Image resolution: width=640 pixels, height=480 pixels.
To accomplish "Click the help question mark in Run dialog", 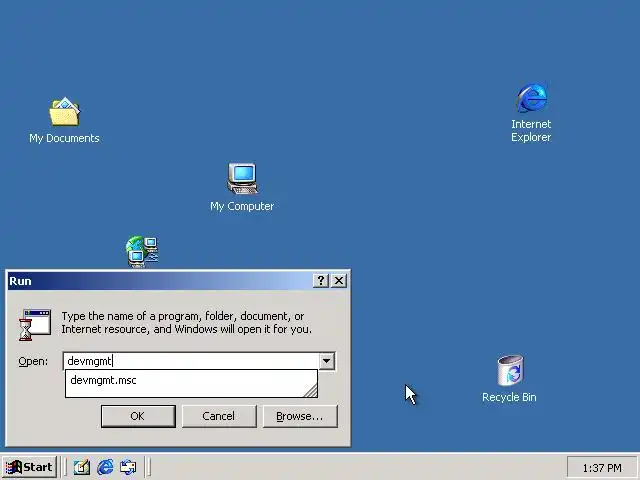I will pyautogui.click(x=321, y=280).
